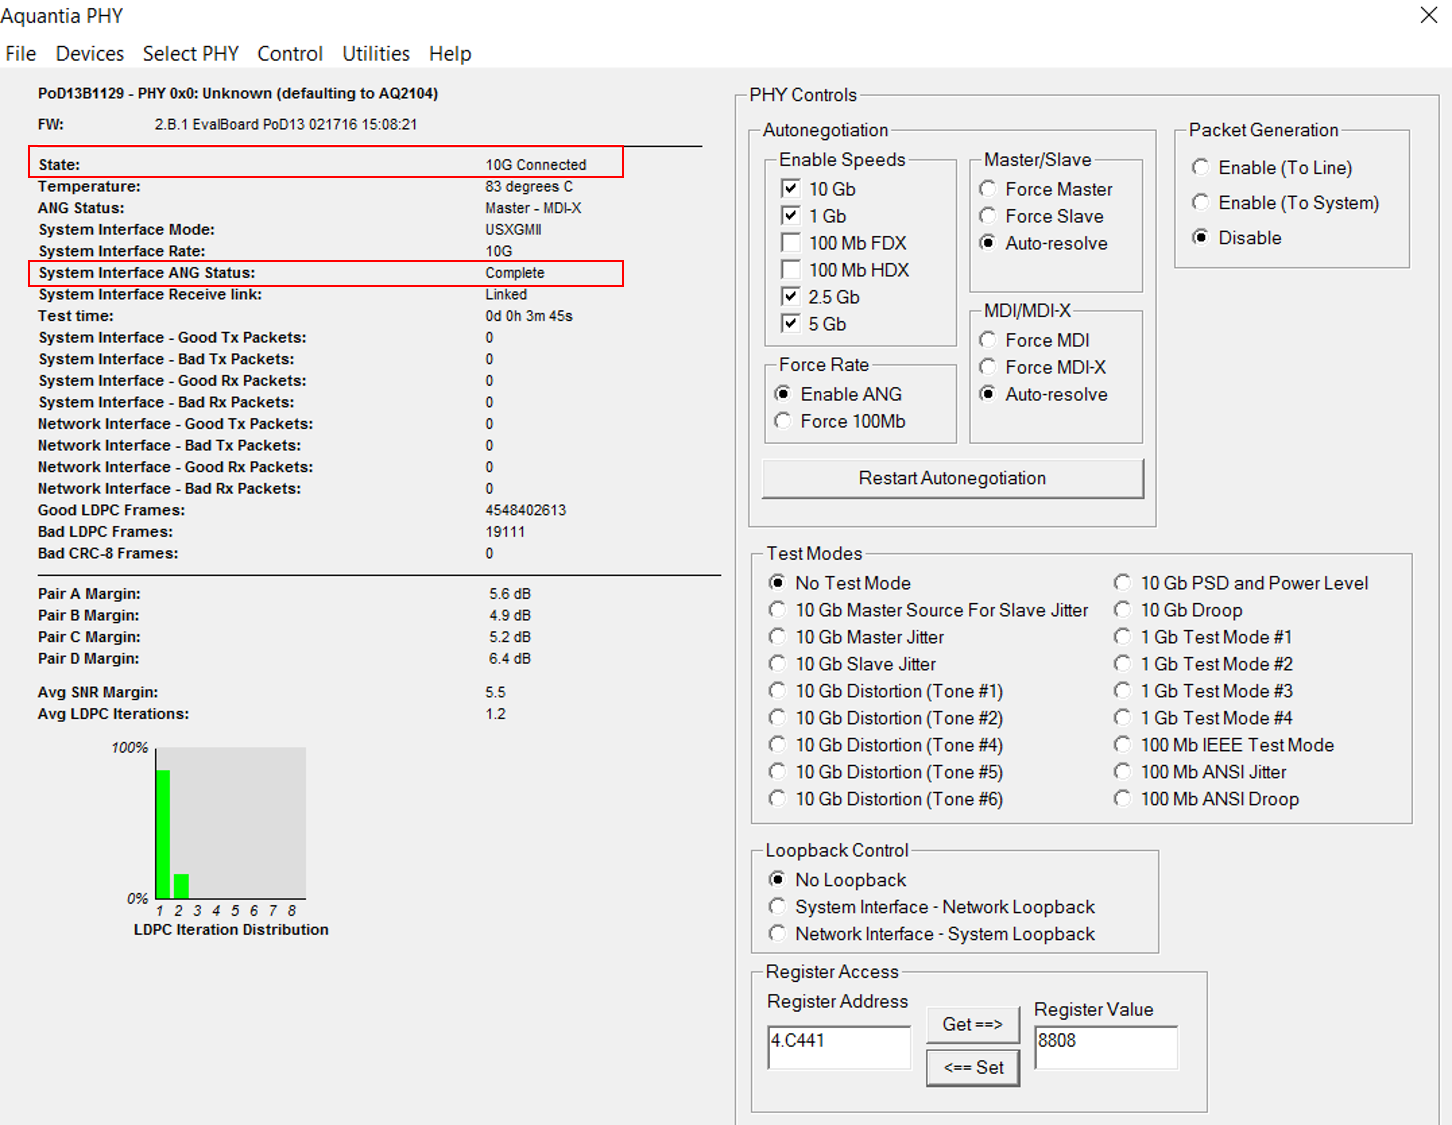Choose 10 Gb Master Source For Slave Jitter

pos(777,610)
